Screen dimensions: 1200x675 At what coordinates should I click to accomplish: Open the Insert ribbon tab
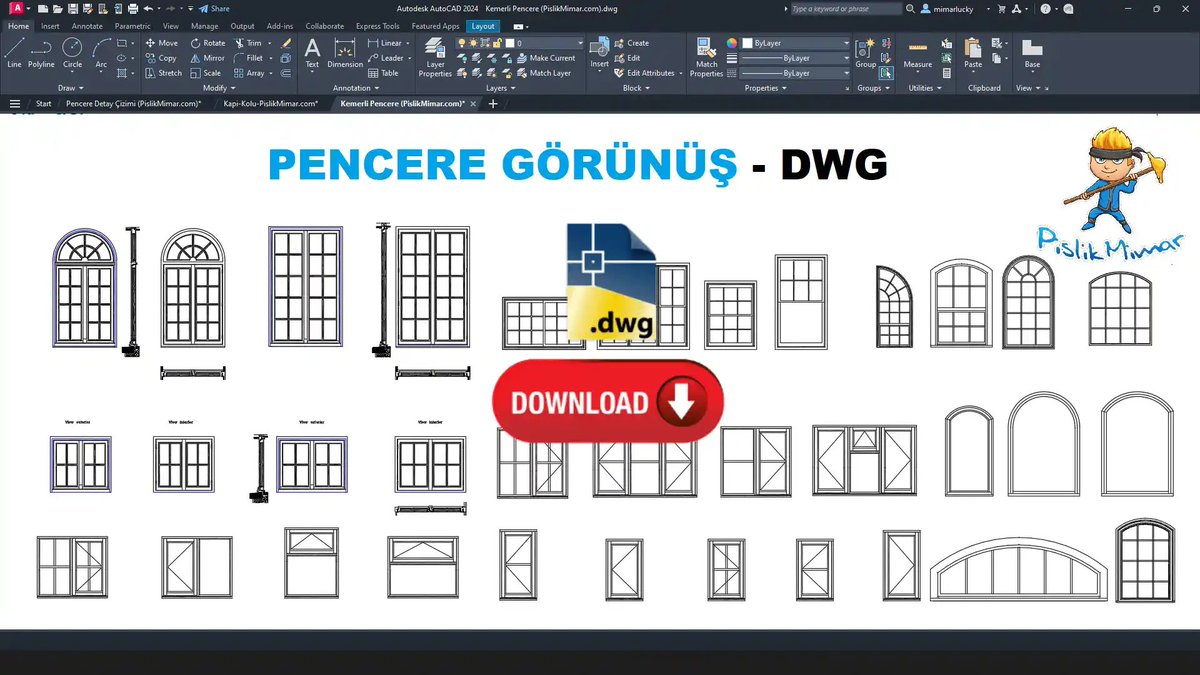coord(50,26)
